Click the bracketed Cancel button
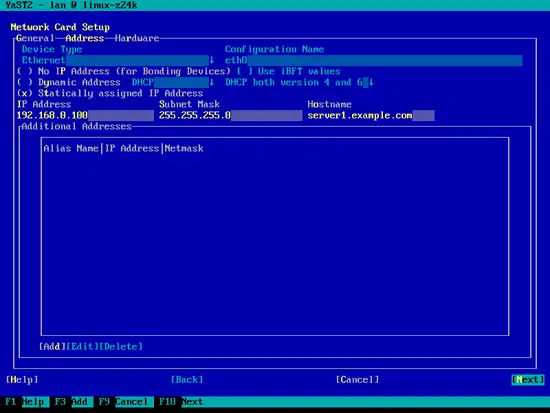550x413 pixels. [x=357, y=379]
